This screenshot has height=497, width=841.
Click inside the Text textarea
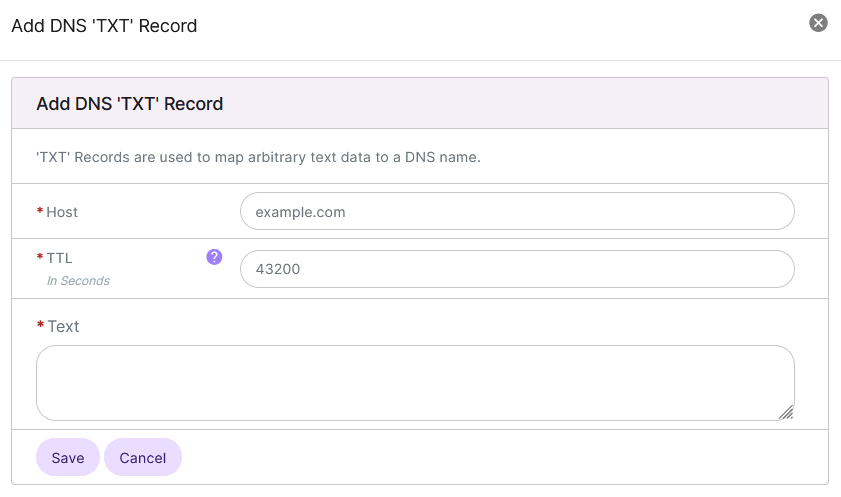pos(415,383)
